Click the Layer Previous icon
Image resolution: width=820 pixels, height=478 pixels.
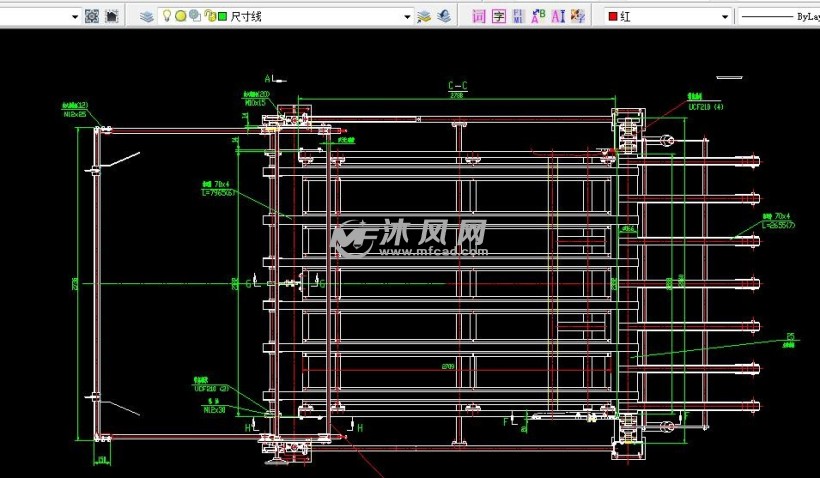point(442,16)
